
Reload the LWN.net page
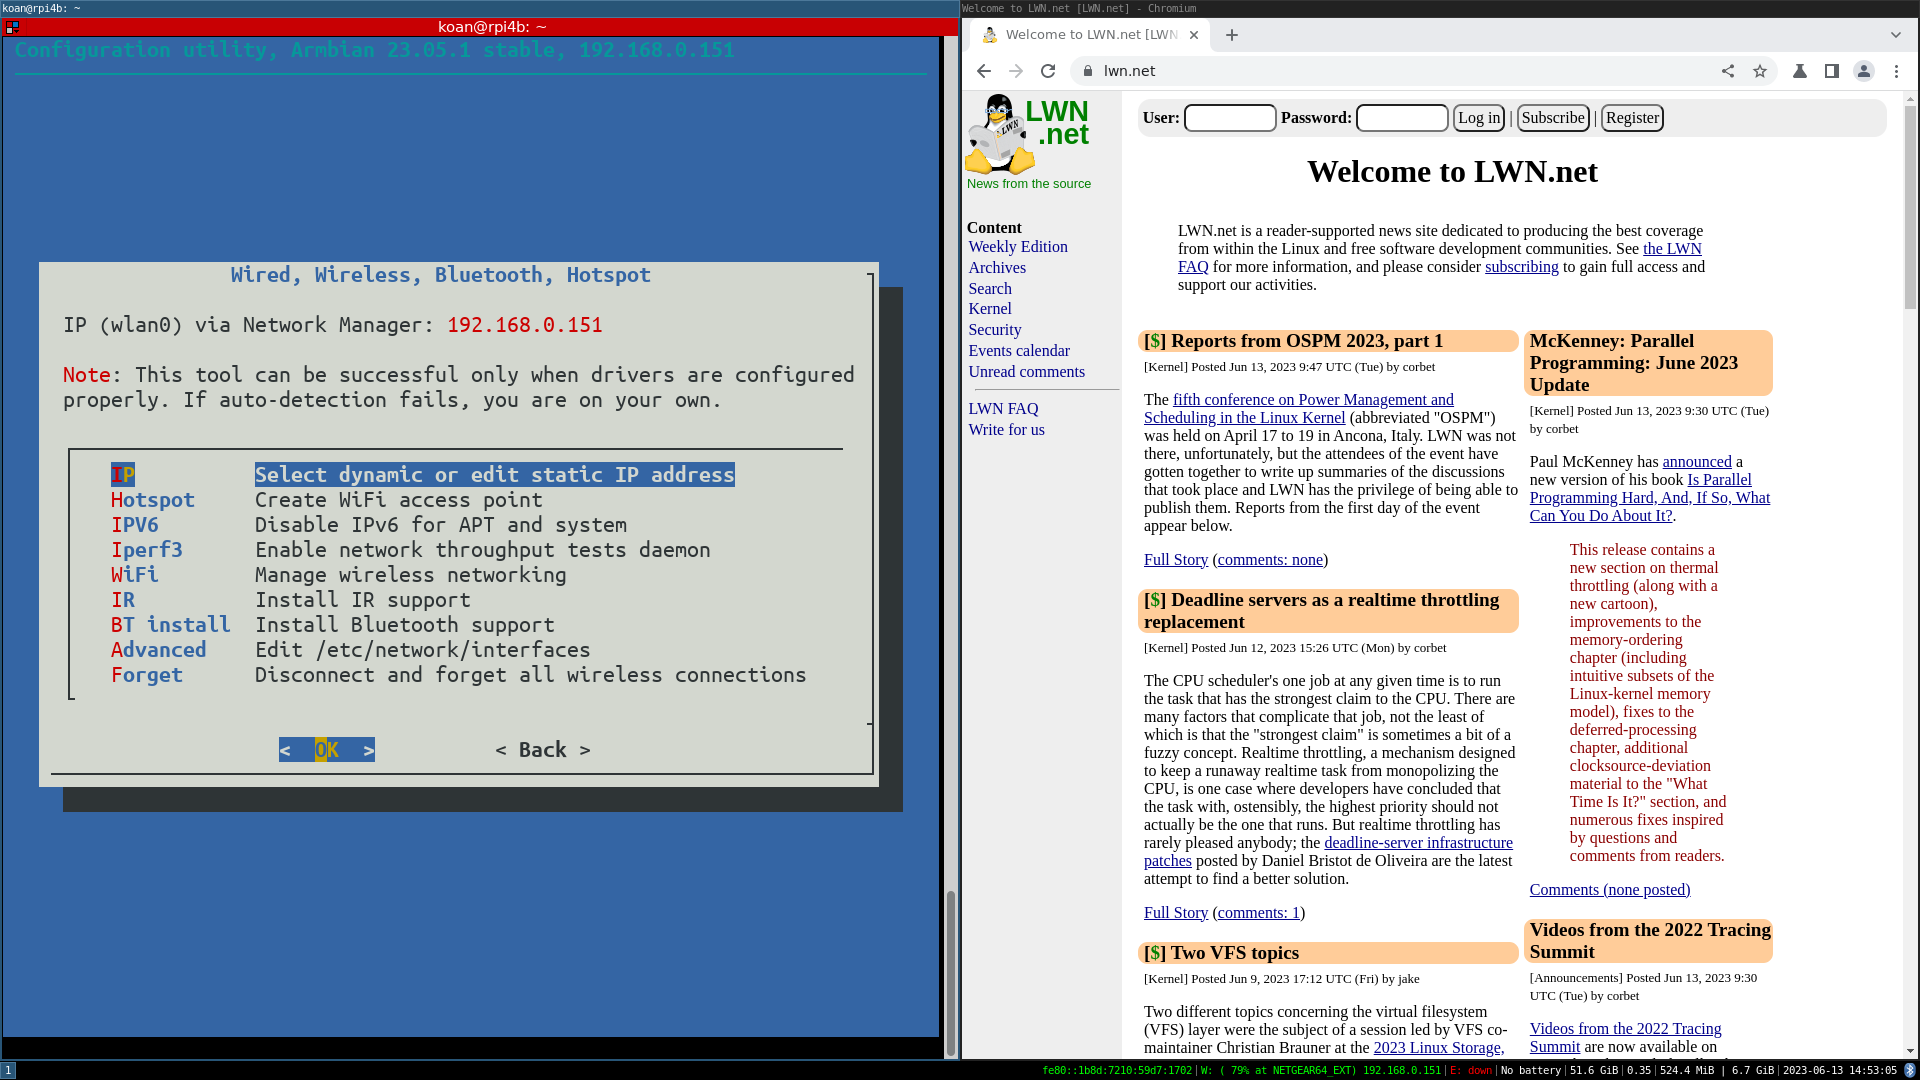pyautogui.click(x=1048, y=71)
